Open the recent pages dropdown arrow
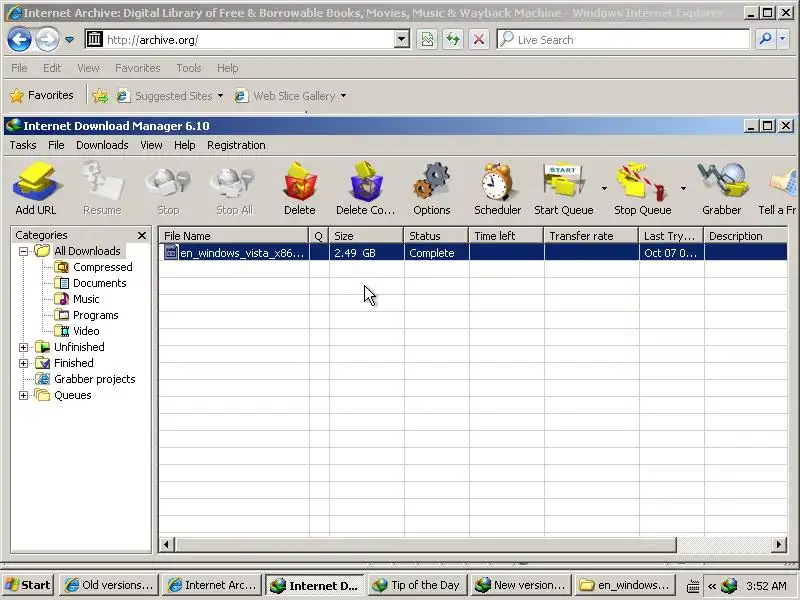 [70, 39]
